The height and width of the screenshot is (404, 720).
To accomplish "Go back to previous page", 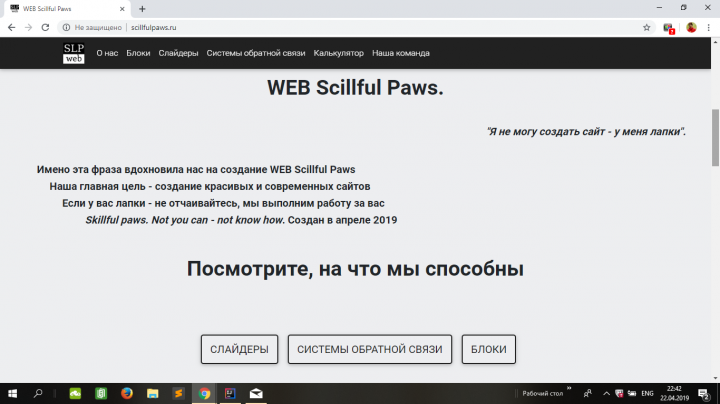I will [x=11, y=28].
